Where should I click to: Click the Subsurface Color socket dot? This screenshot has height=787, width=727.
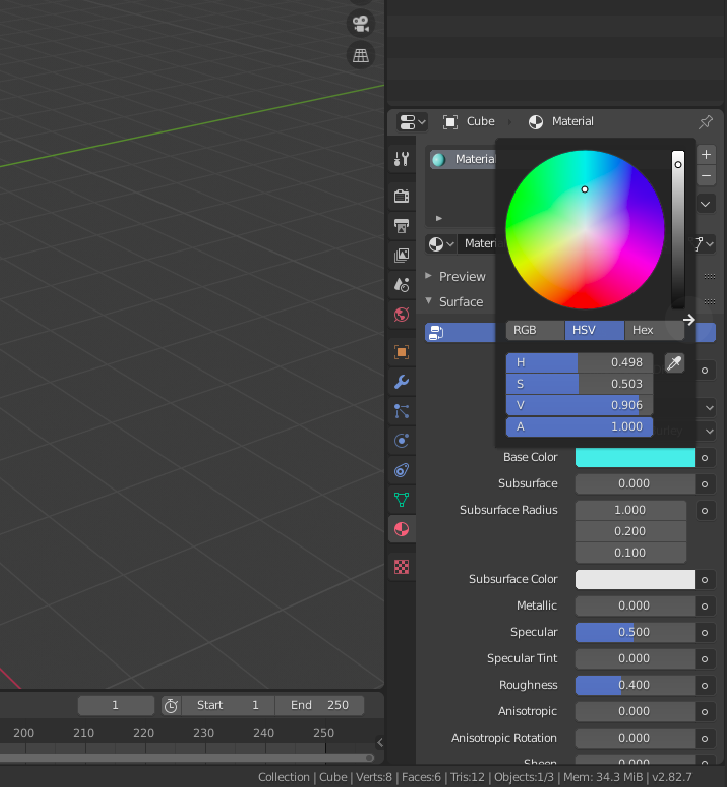click(705, 580)
